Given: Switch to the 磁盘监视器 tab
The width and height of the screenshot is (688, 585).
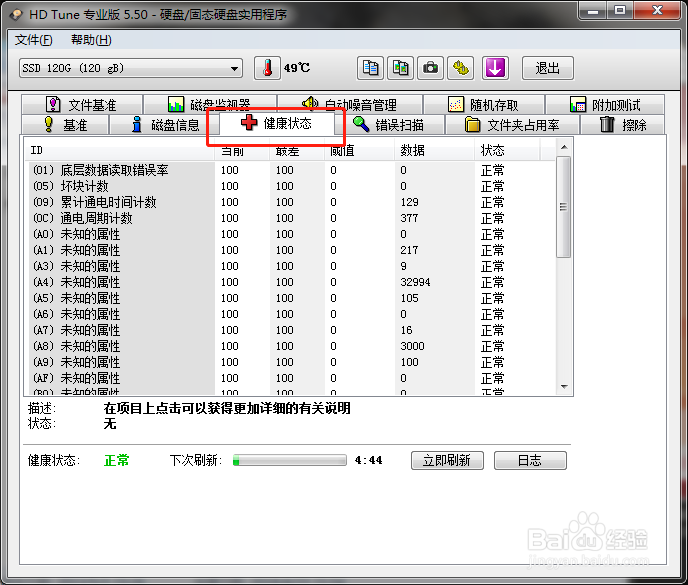Looking at the screenshot, I should pyautogui.click(x=210, y=104).
